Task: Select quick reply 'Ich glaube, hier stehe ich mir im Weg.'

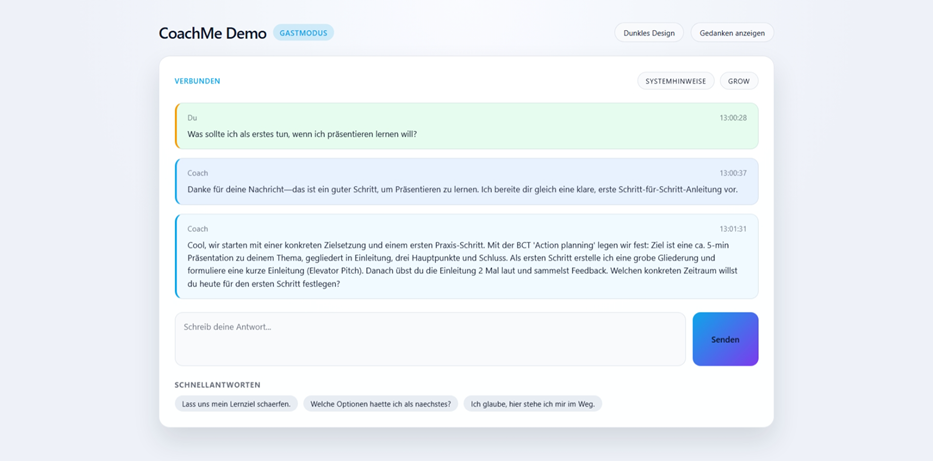Action: tap(532, 404)
